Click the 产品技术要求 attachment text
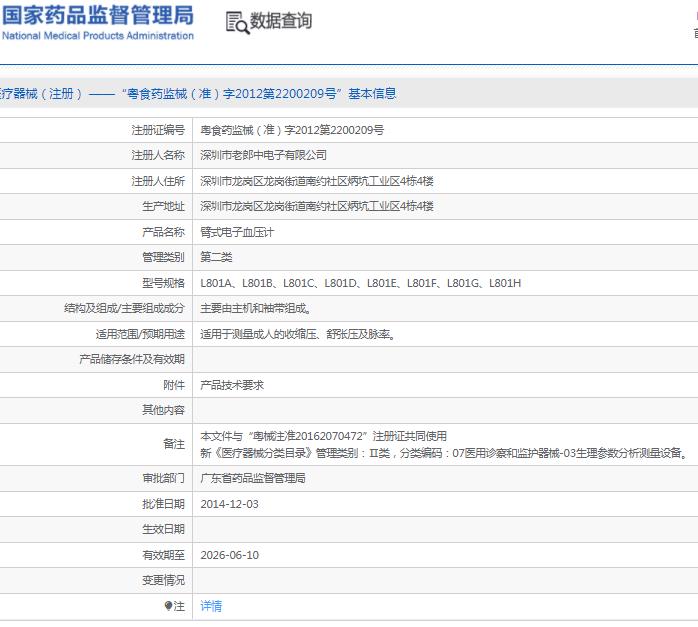Screen dimensions: 698x627 coord(232,384)
